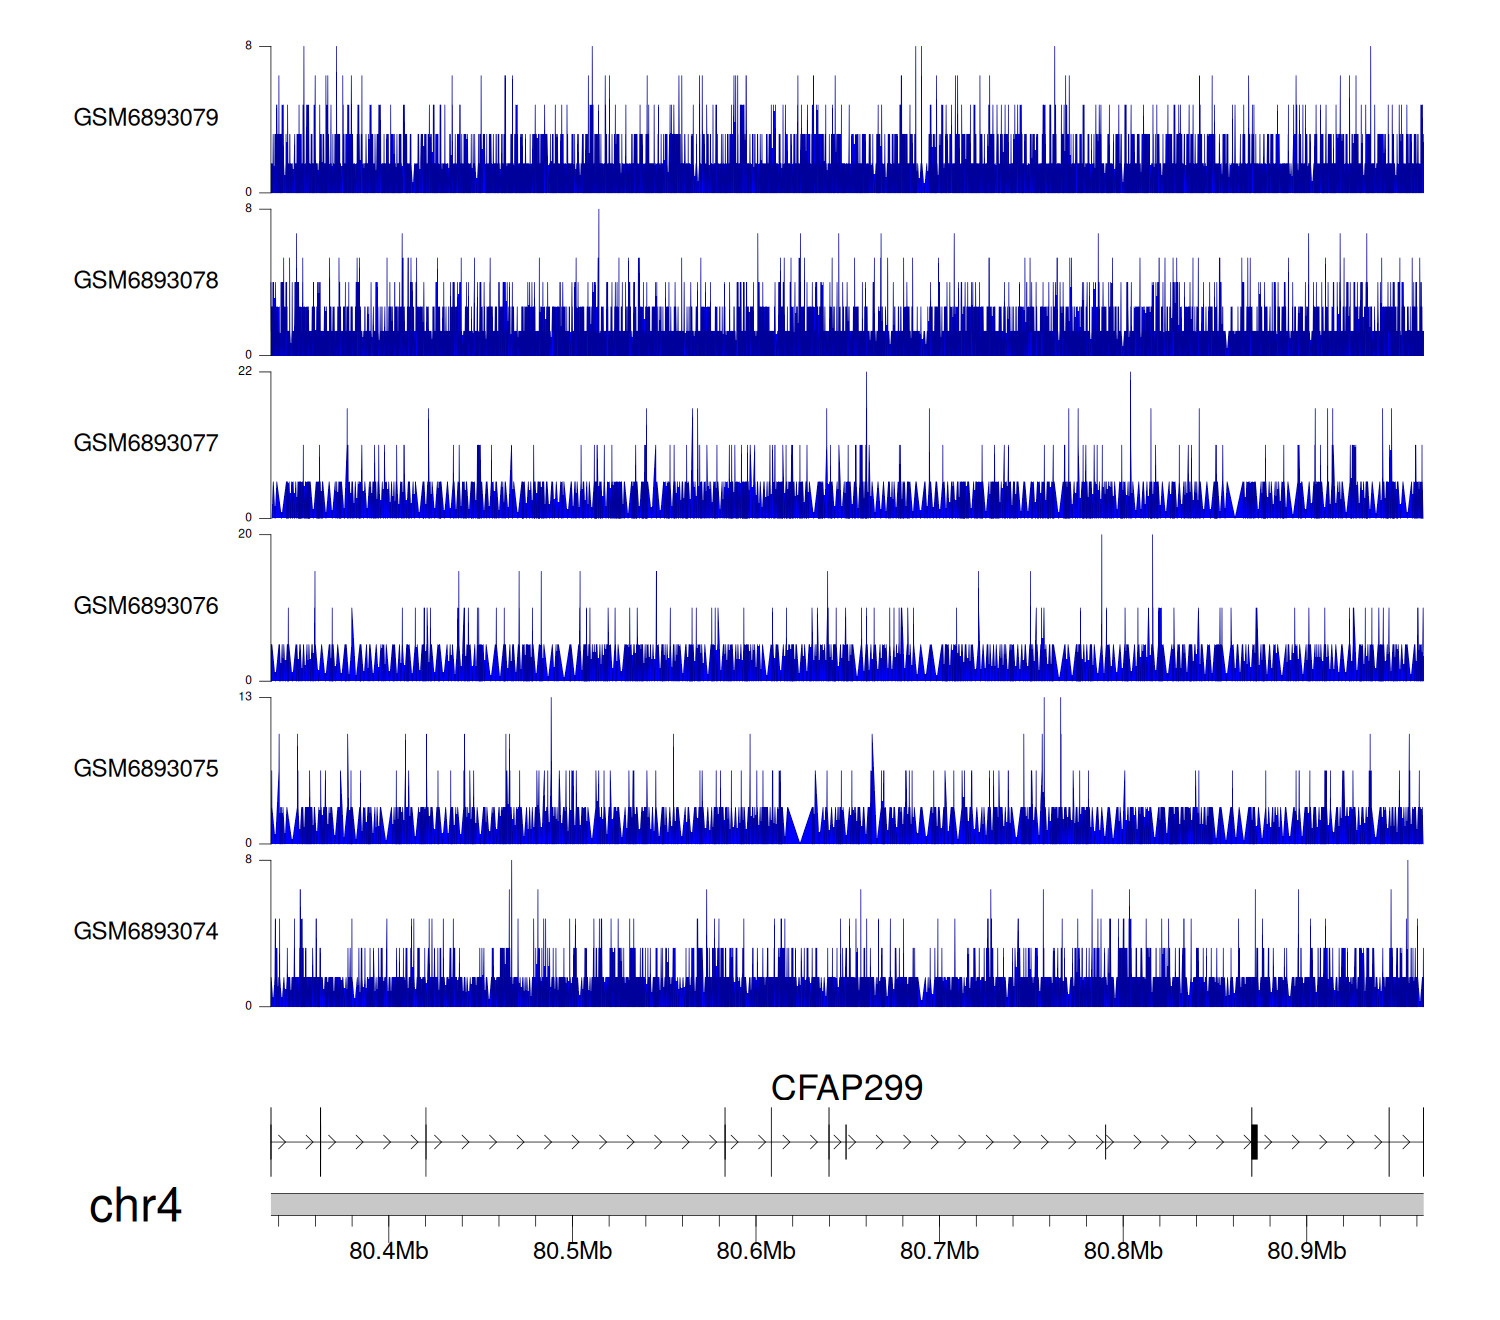Viewport: 1500px width, 1320px height.
Task: Click the 80.7Mb axis position label
Action: point(939,1251)
